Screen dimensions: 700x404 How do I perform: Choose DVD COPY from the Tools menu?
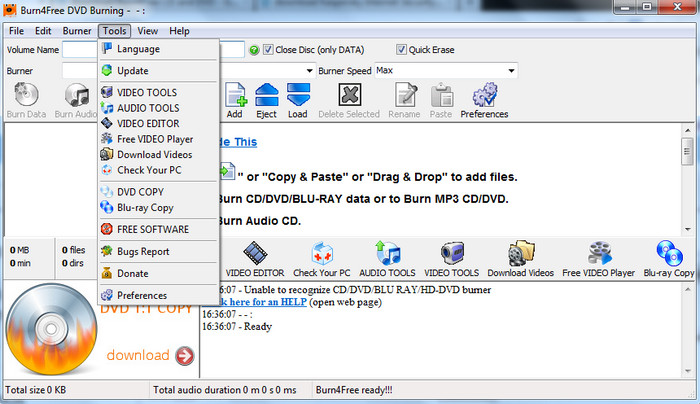pyautogui.click(x=159, y=192)
